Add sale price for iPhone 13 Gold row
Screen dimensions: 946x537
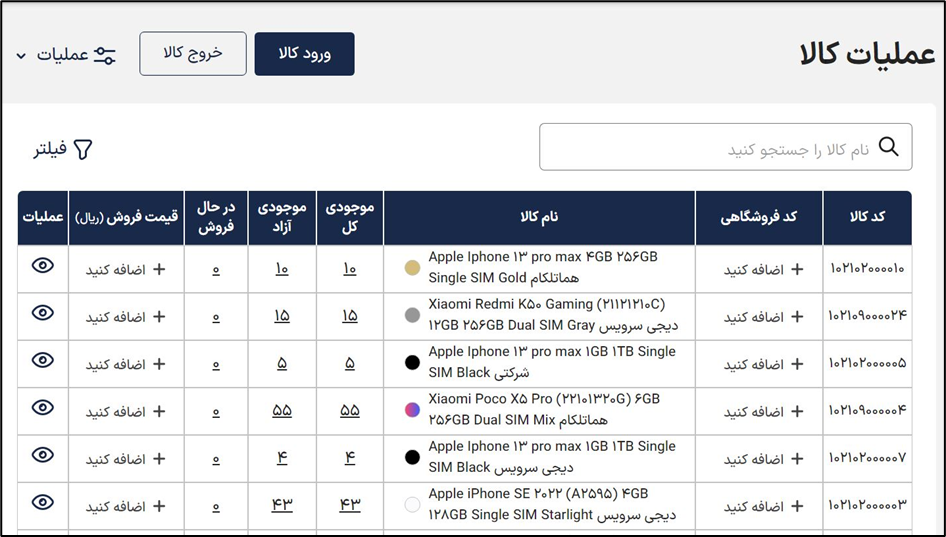click(x=125, y=269)
